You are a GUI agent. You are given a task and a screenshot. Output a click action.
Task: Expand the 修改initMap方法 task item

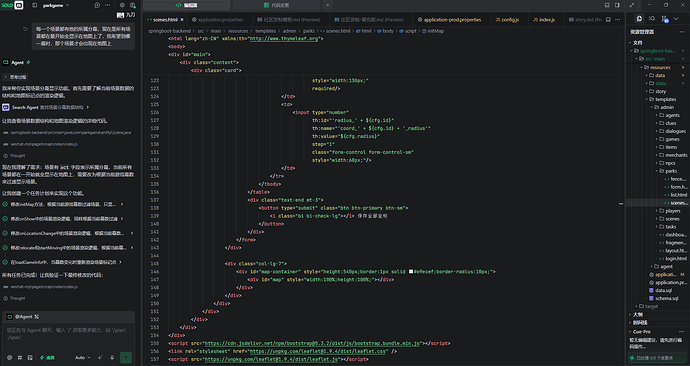(63, 205)
